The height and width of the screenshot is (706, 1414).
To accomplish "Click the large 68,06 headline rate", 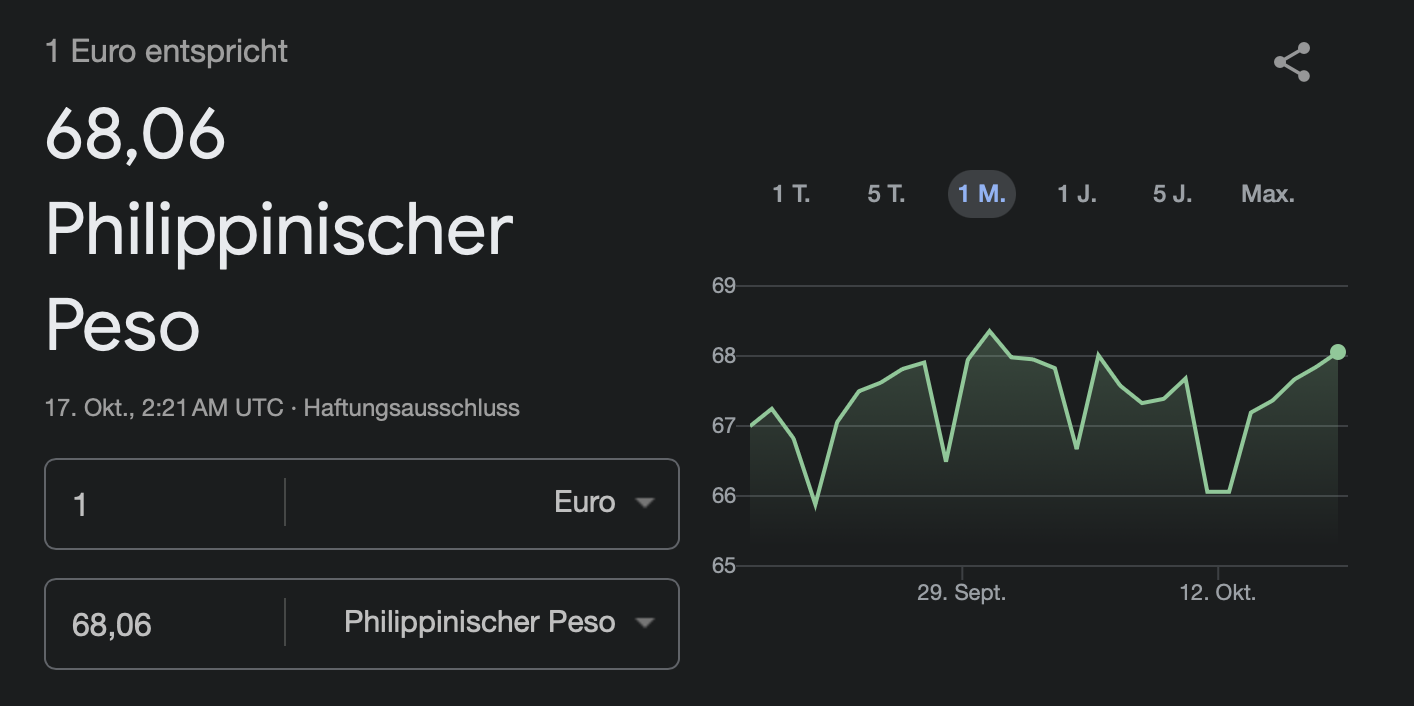I will tap(136, 135).
